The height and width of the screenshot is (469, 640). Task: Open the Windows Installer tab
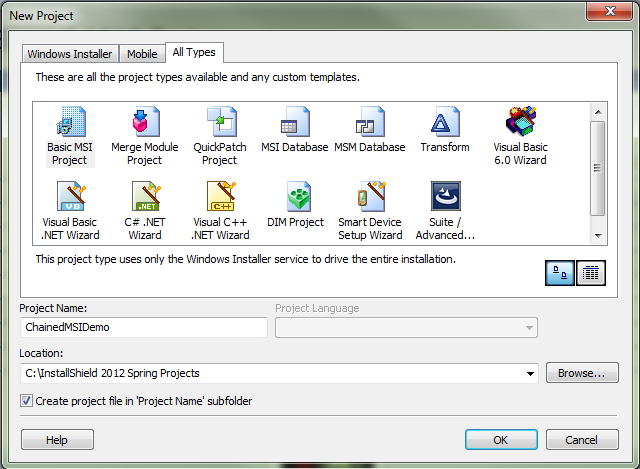pos(70,54)
